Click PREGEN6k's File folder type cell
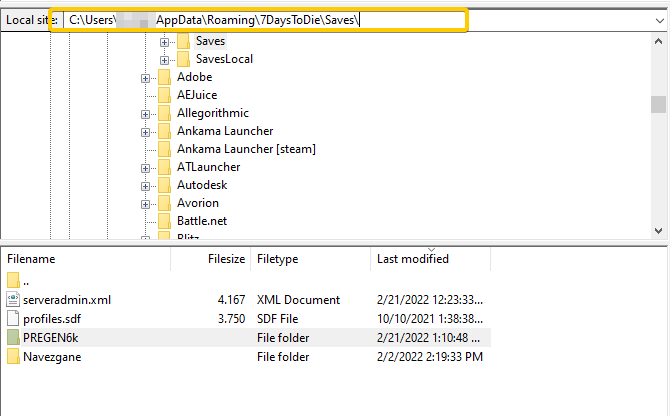 point(283,338)
